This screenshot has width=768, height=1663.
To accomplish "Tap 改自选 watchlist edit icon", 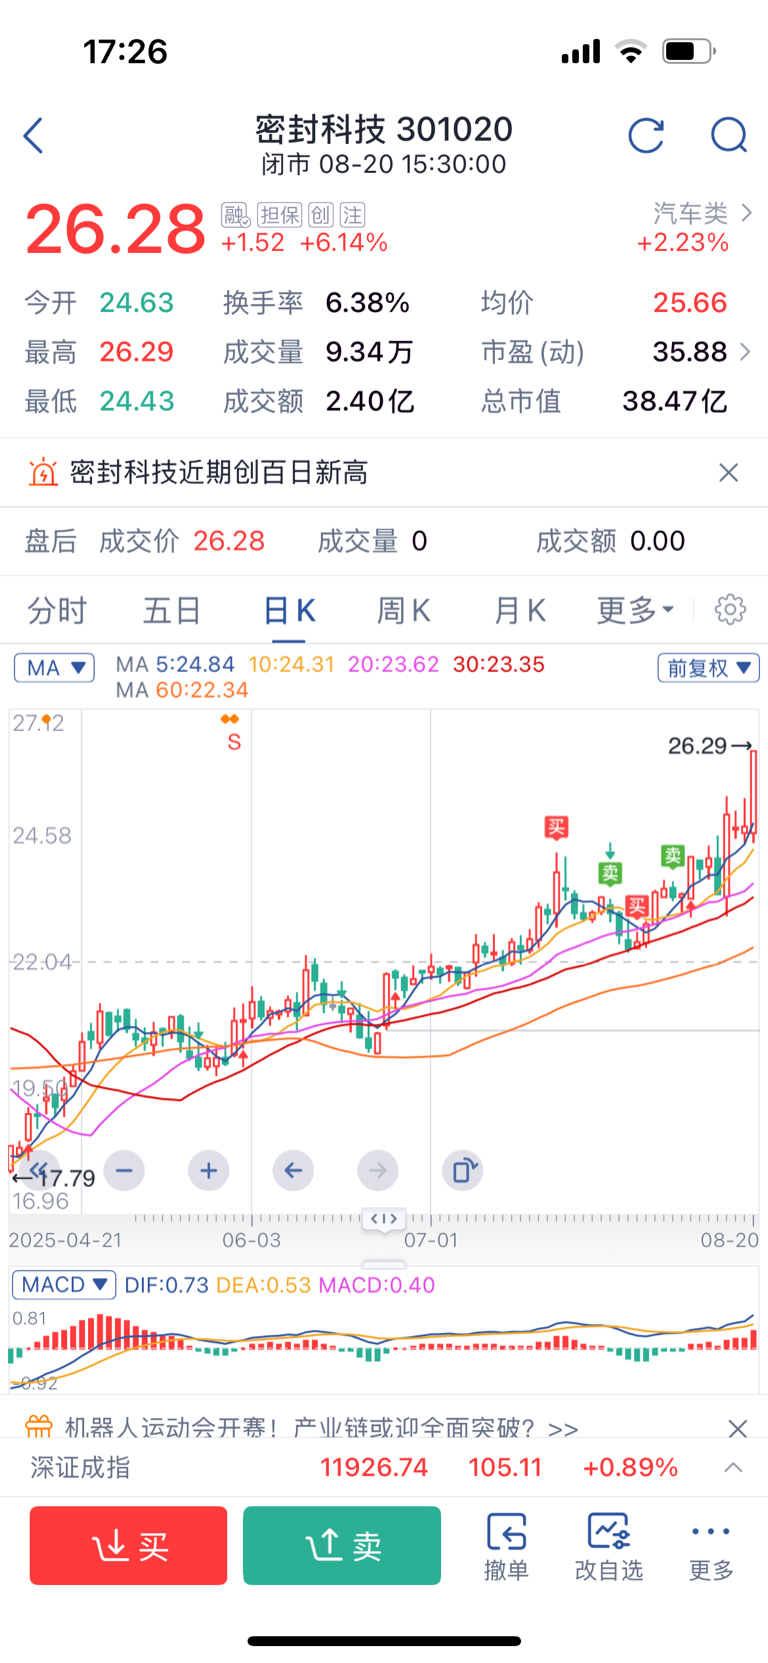I will pos(608,1546).
